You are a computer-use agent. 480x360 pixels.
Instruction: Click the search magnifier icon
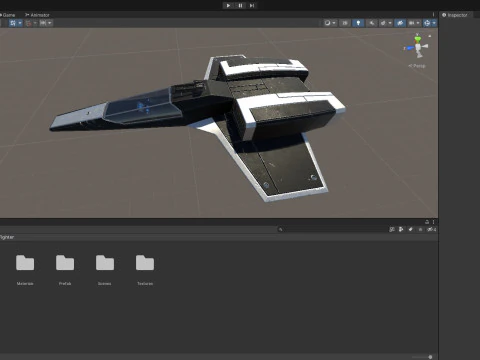[280, 229]
